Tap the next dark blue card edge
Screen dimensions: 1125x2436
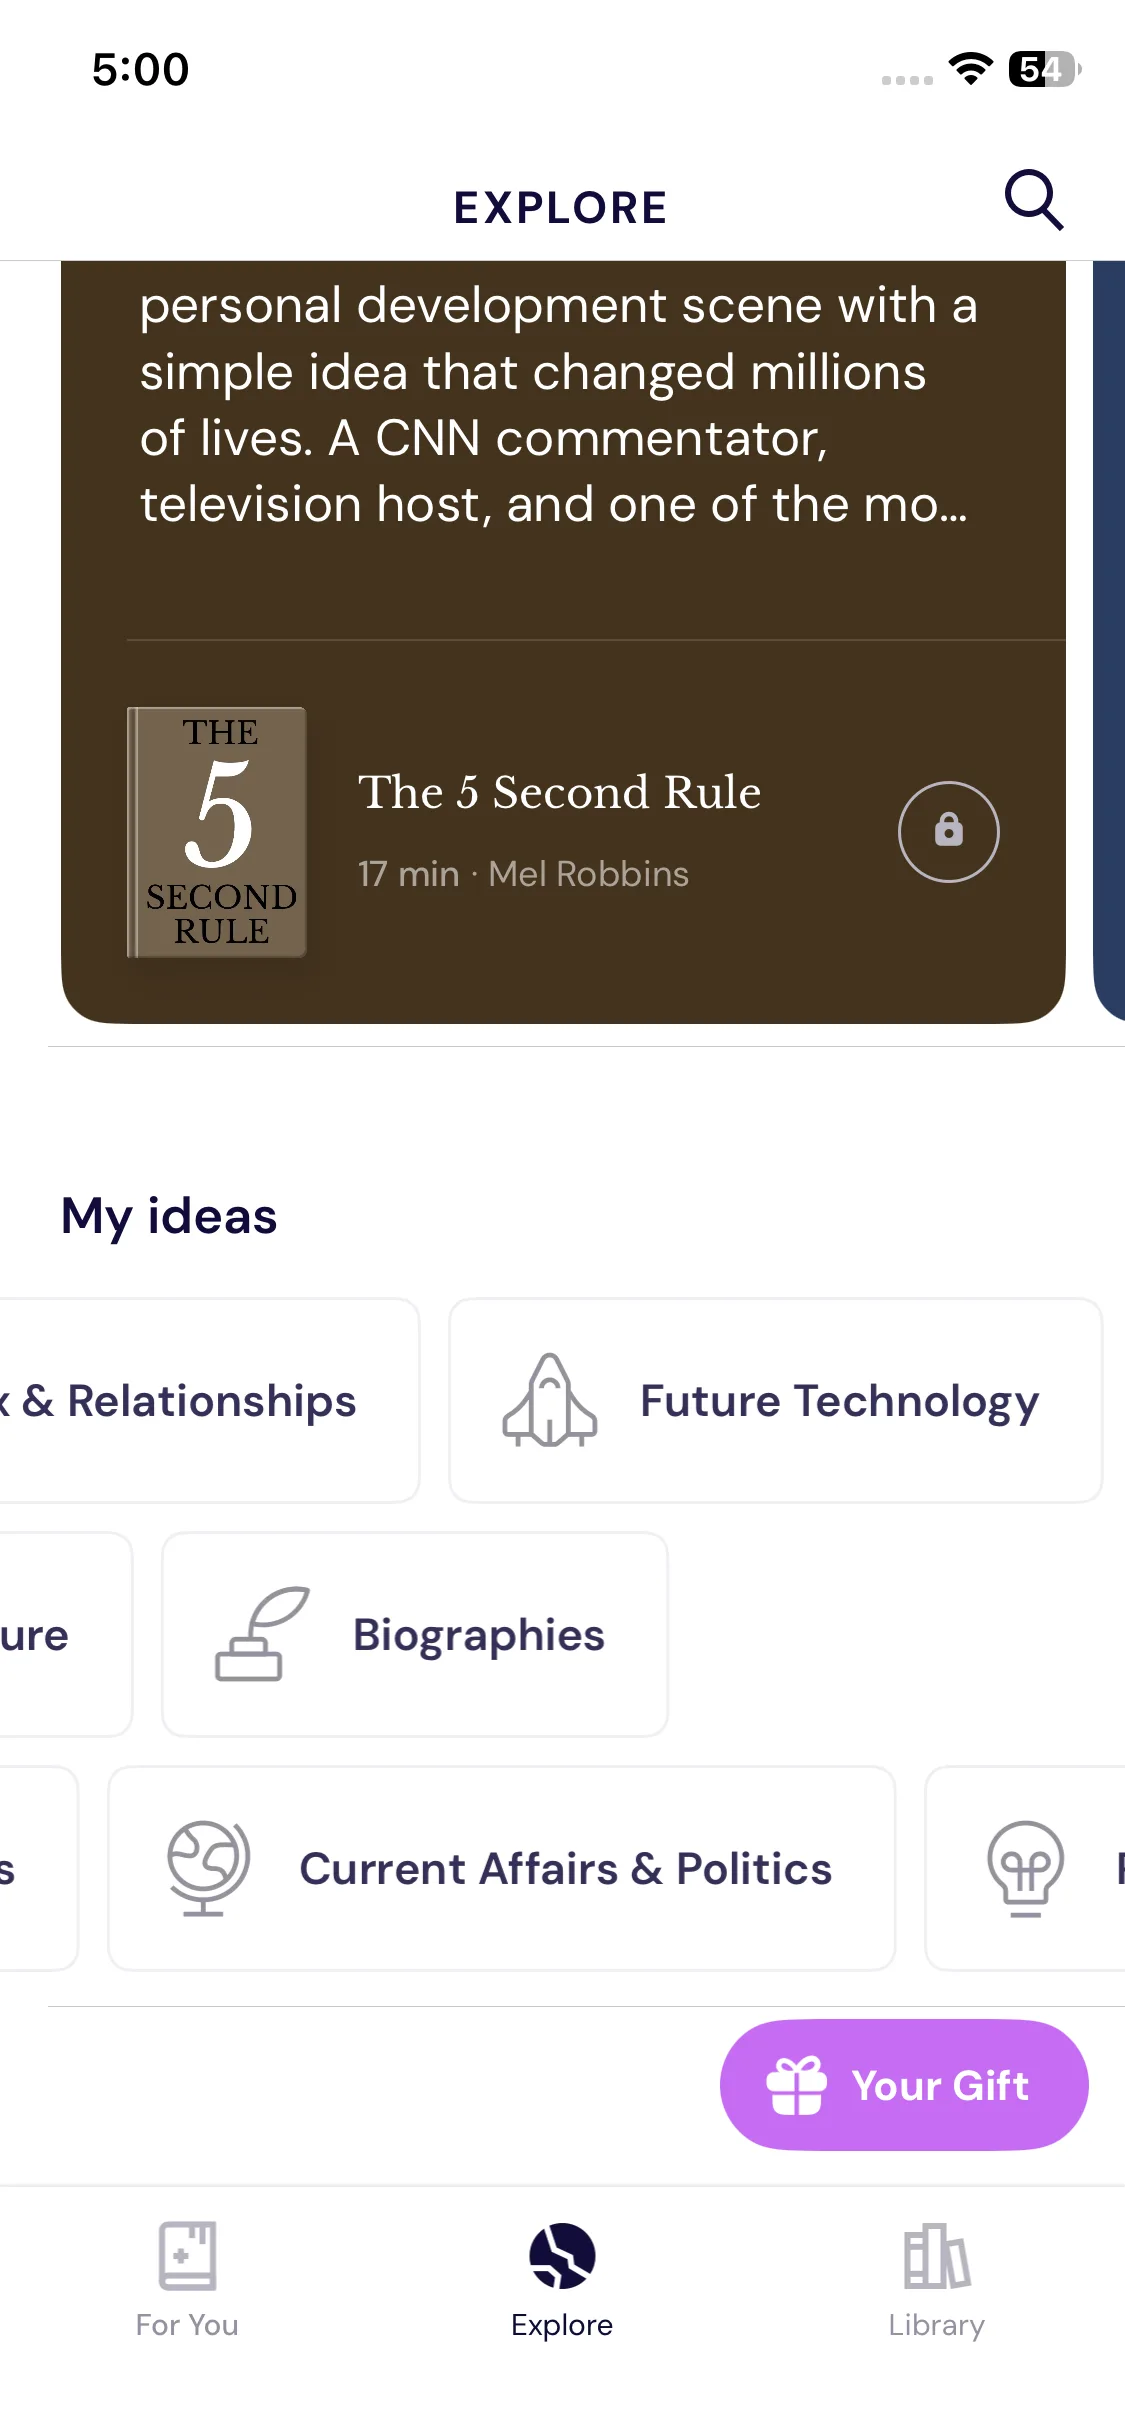point(1110,640)
